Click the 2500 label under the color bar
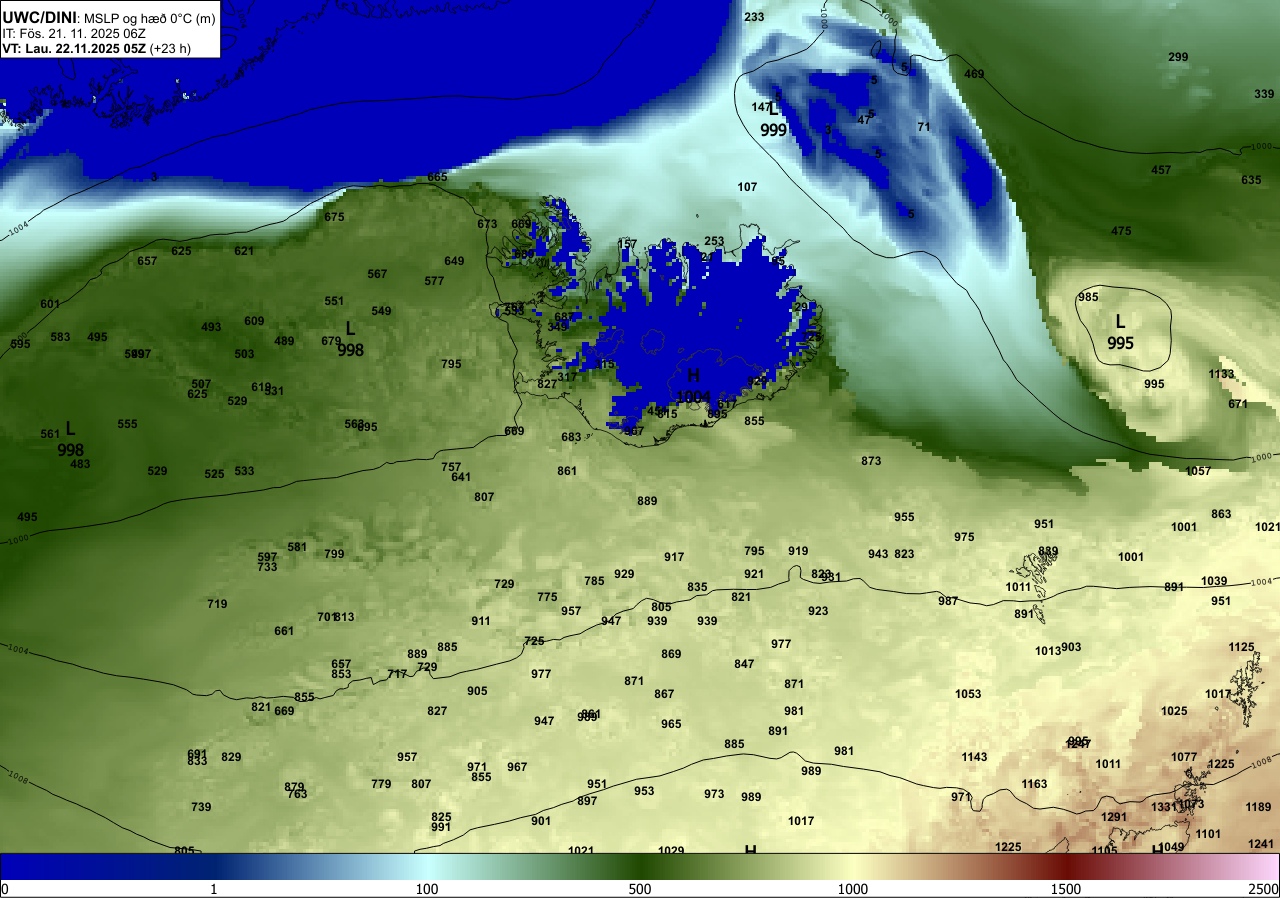Viewport: 1280px width, 898px height. tap(1264, 889)
